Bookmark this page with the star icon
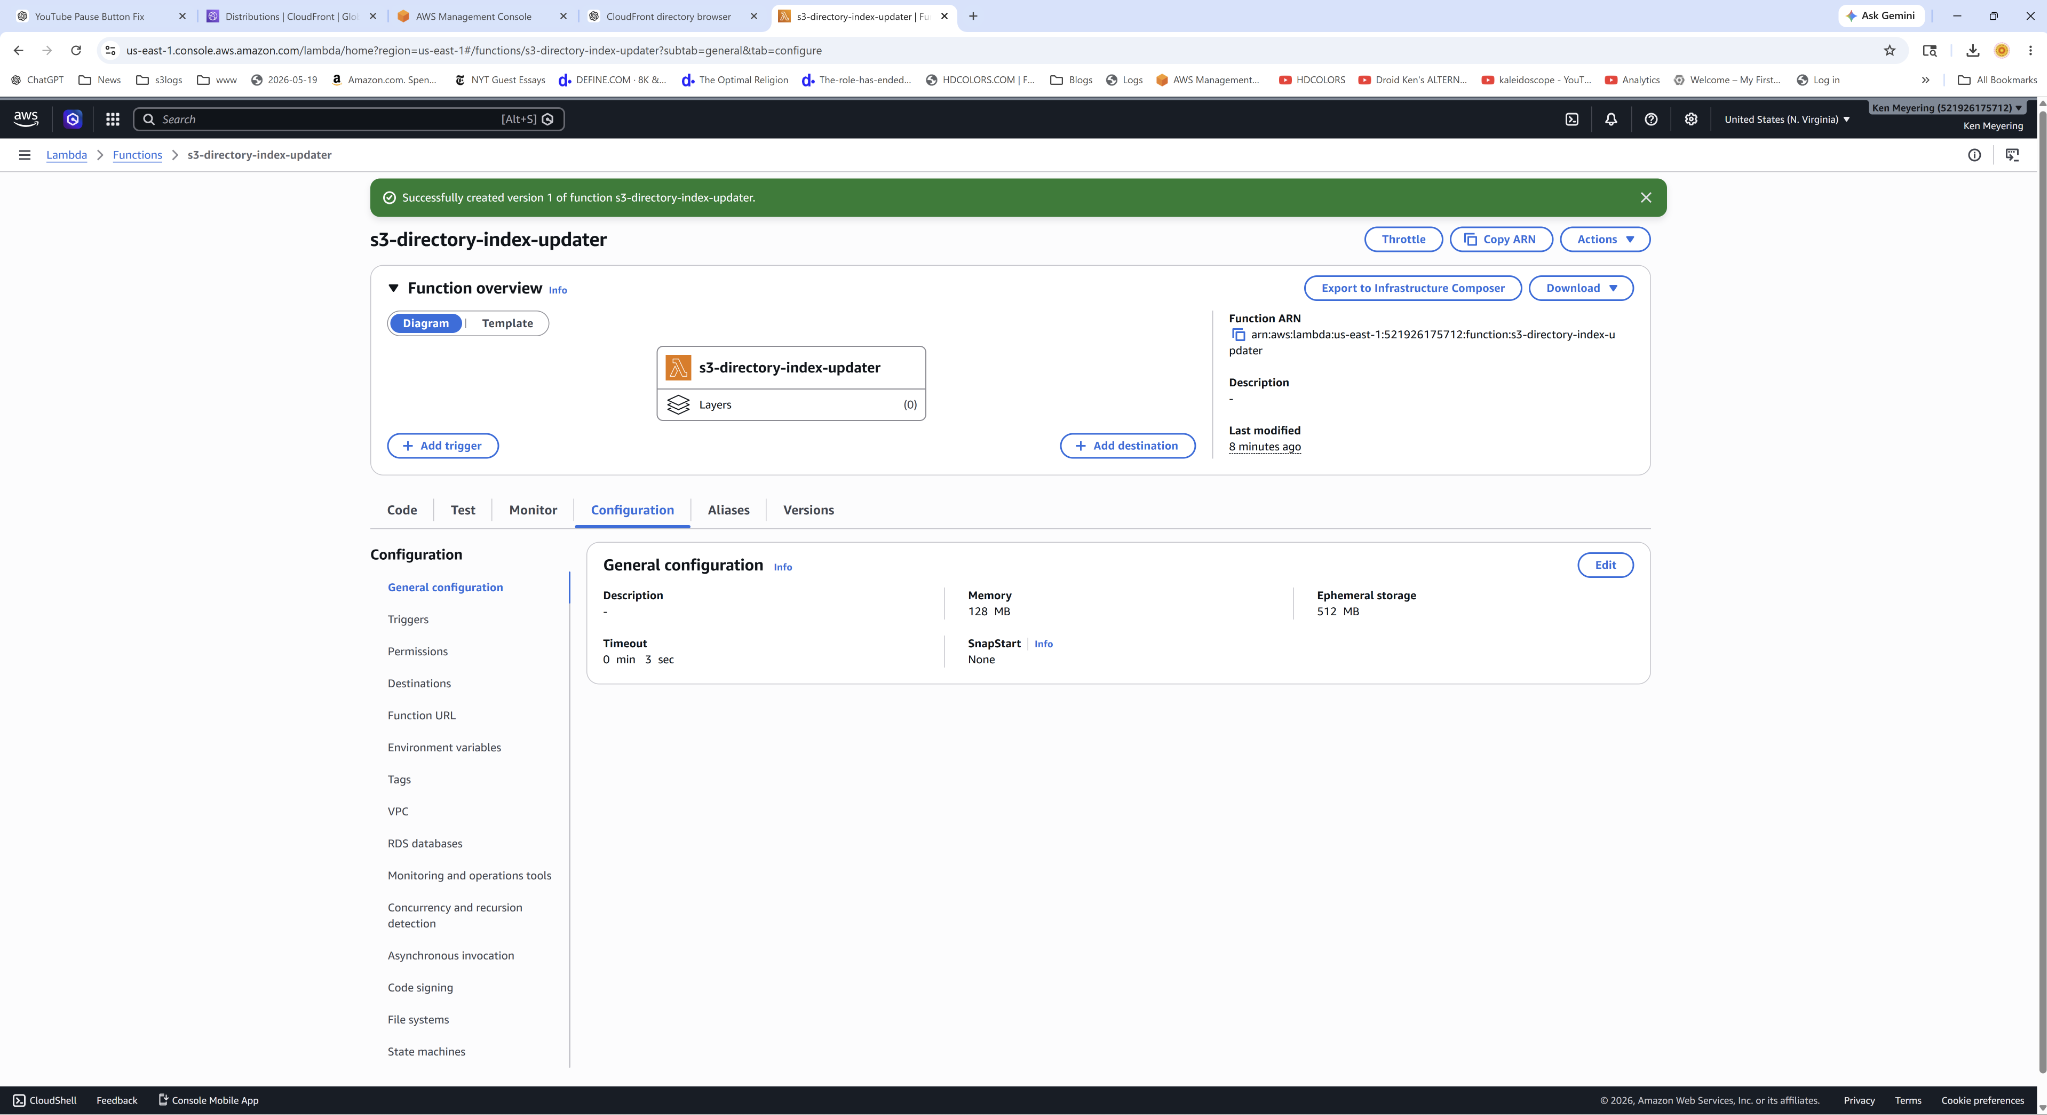The width and height of the screenshot is (2047, 1115). [1889, 50]
